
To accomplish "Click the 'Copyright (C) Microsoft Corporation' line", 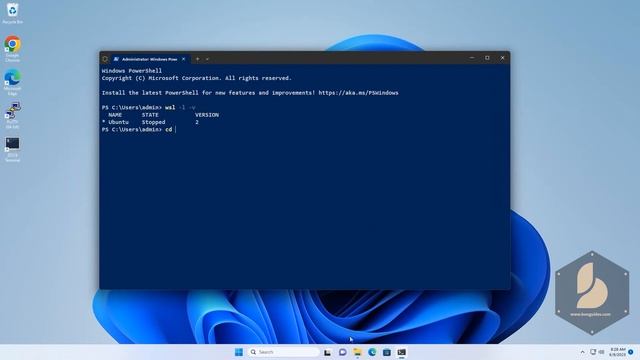I will tap(197, 78).
